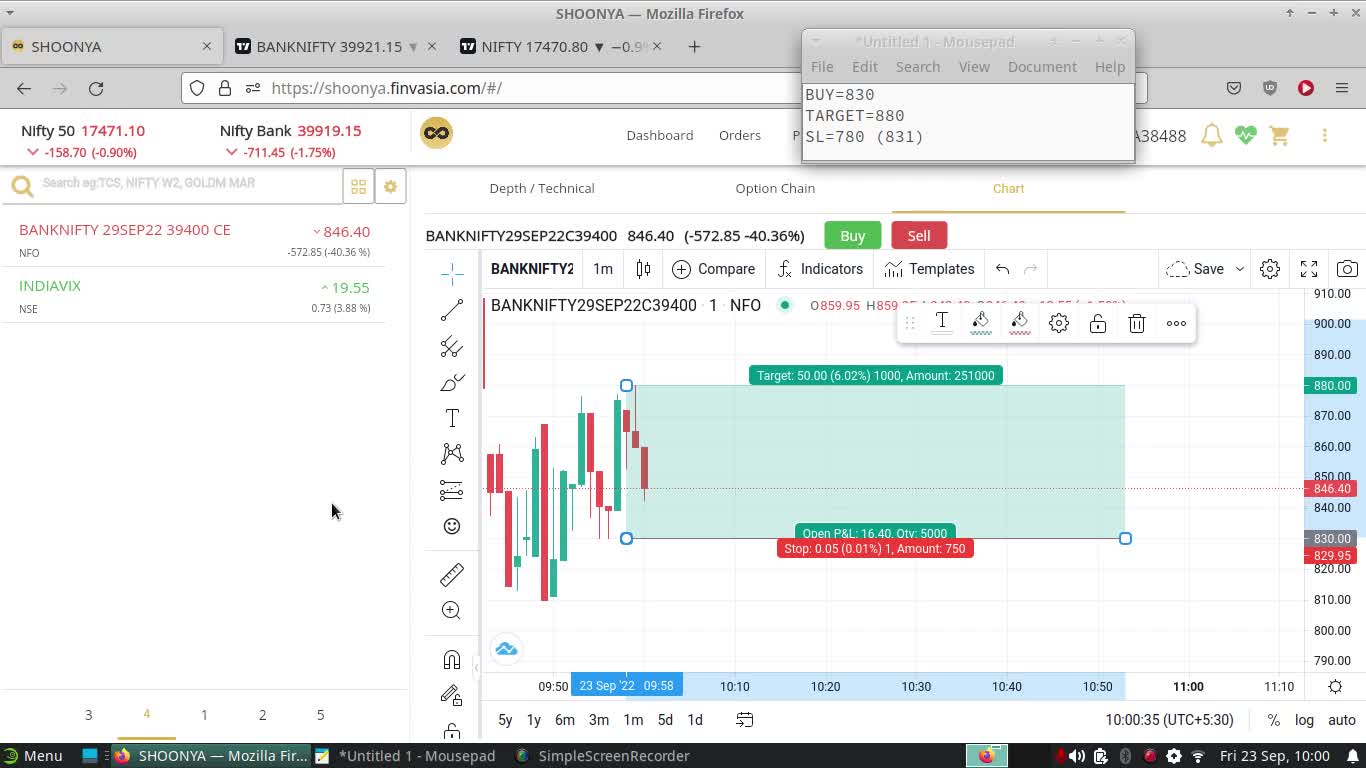Select the trend line drawing tool
Screen dimensions: 1366x768
pos(452,310)
